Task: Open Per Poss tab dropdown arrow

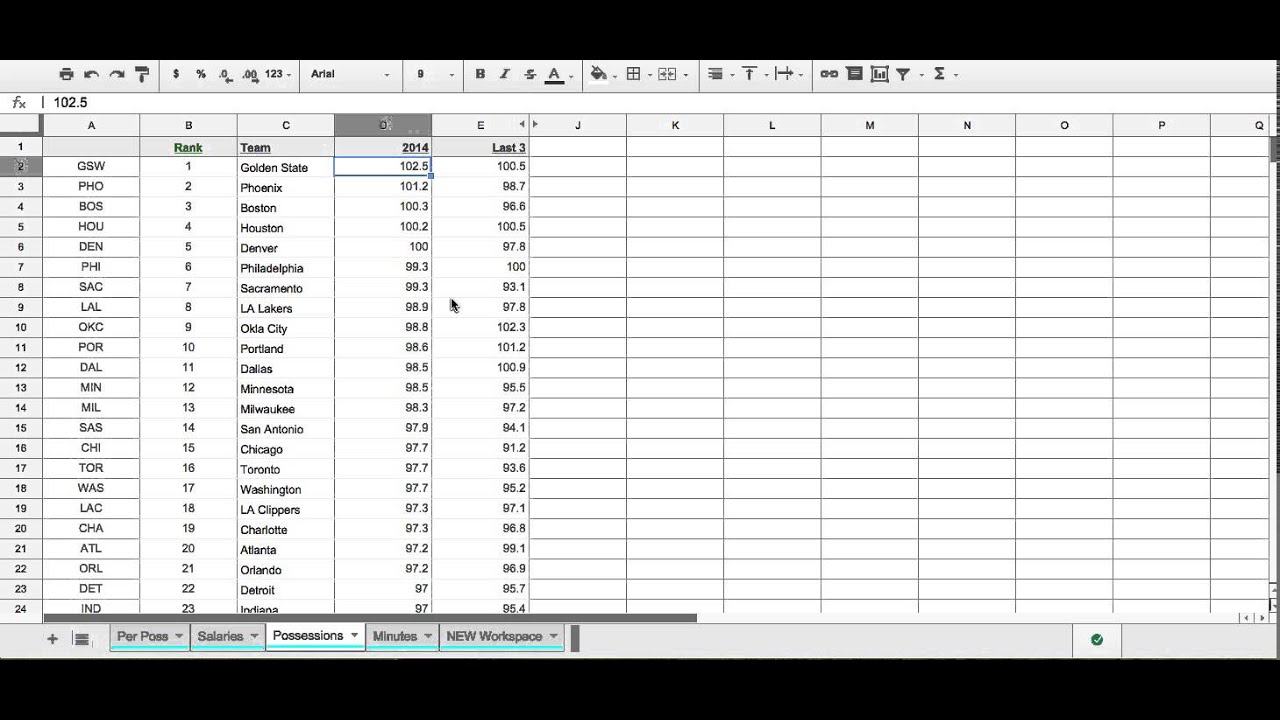Action: (179, 636)
